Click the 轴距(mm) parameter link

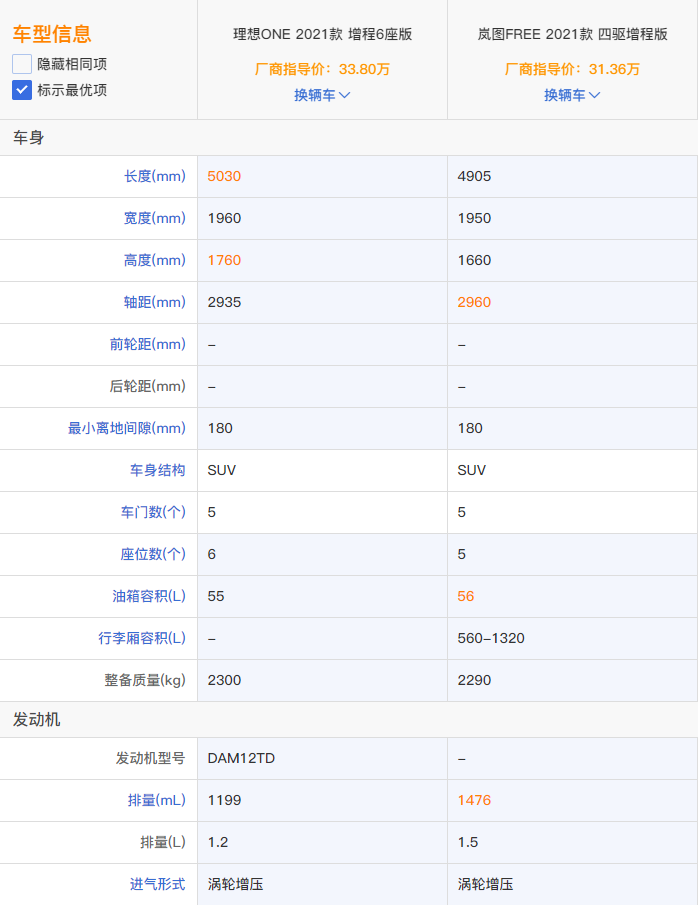pyautogui.click(x=155, y=302)
